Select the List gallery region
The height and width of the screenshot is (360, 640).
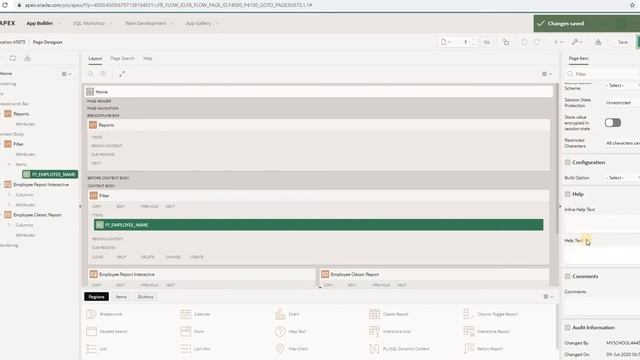[x=96, y=349]
